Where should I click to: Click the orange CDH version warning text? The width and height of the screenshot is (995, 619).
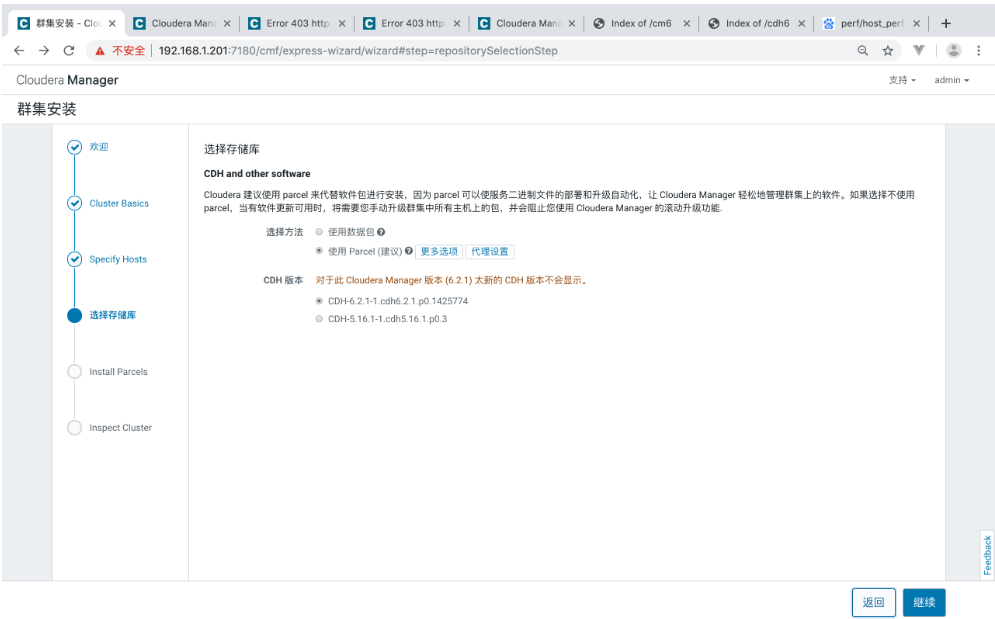pyautogui.click(x=451, y=280)
